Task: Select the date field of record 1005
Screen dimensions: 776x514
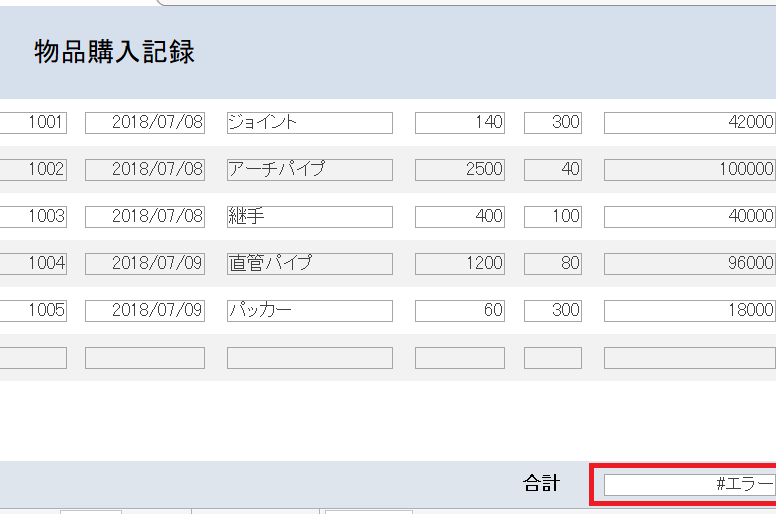Action: pos(144,311)
